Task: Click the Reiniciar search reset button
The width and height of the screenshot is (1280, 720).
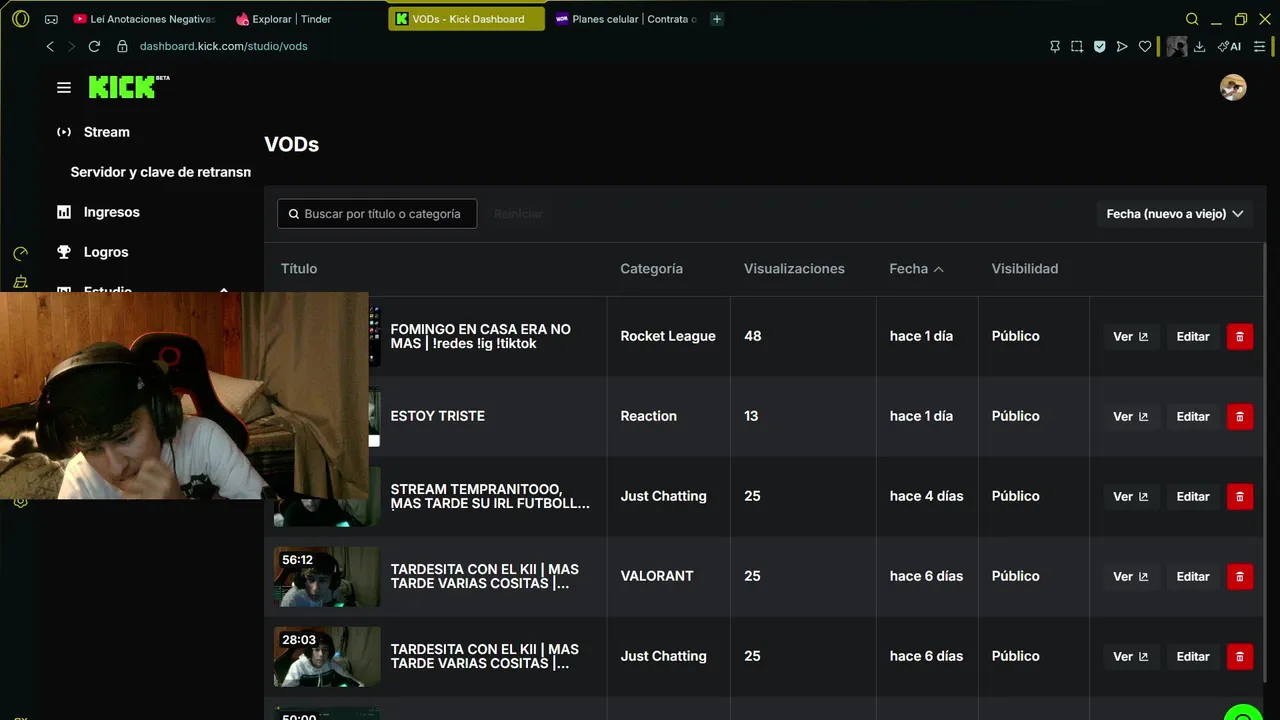Action: point(518,214)
